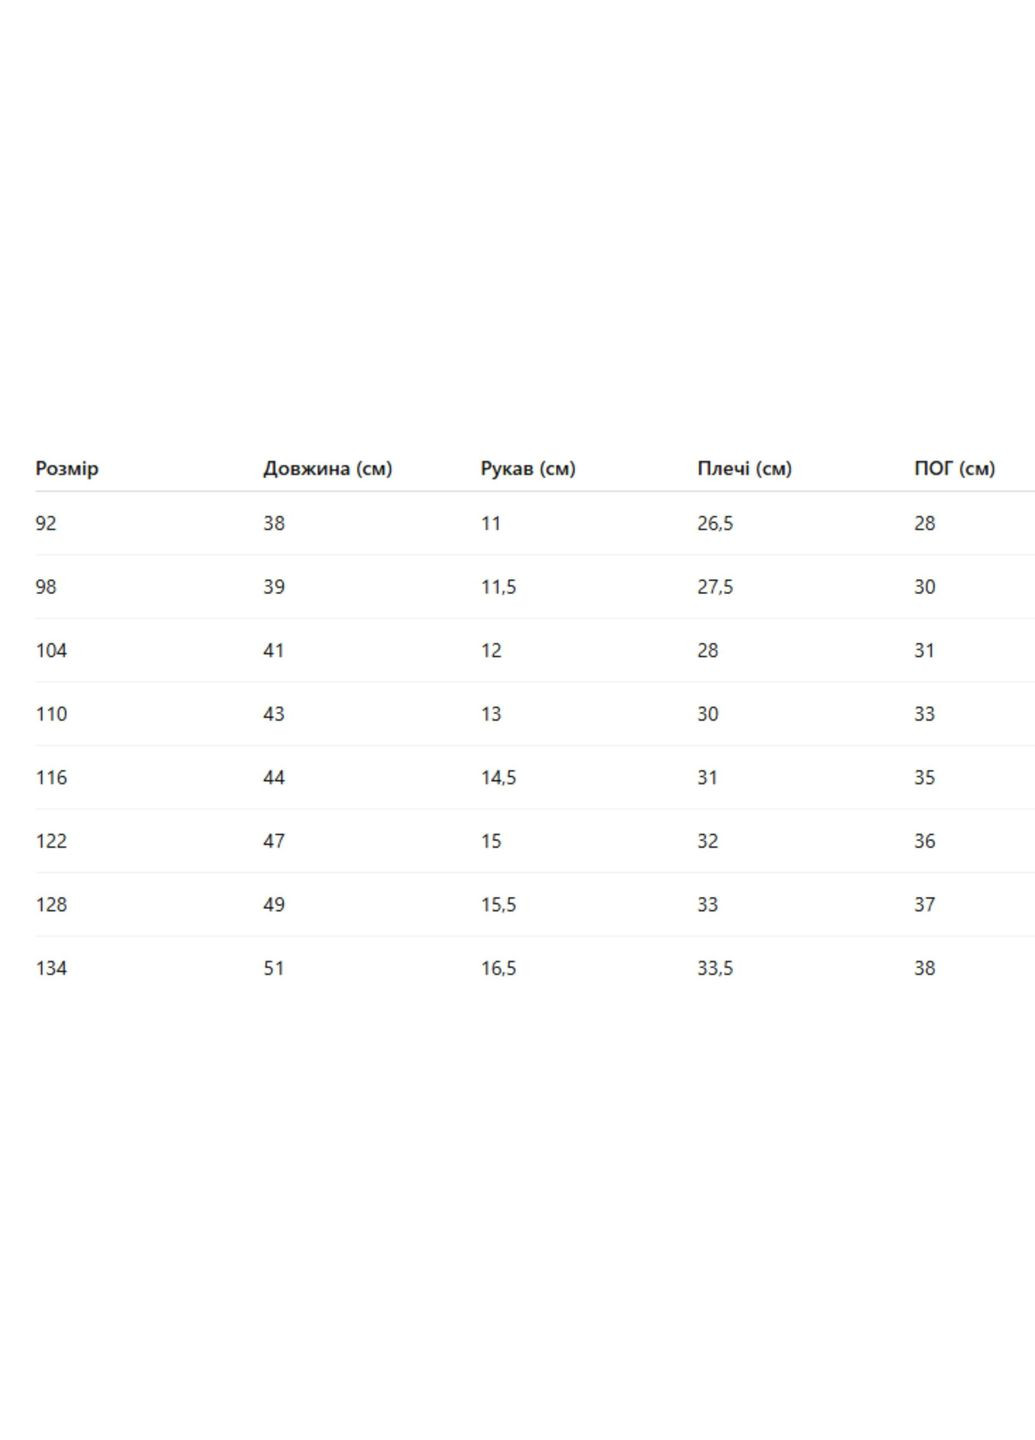The width and height of the screenshot is (1035, 1440).
Task: Click the 'Довжина (см)' column header
Action: pyautogui.click(x=327, y=468)
